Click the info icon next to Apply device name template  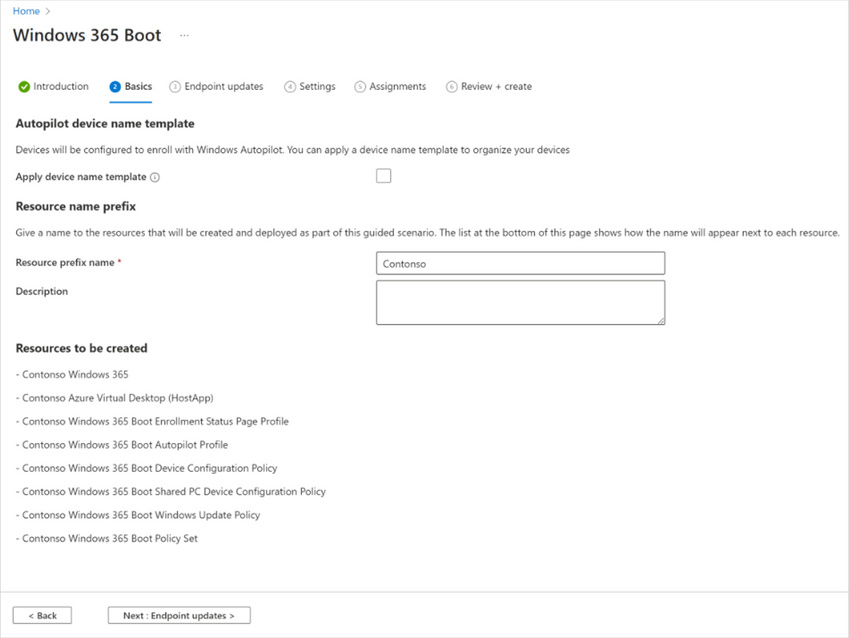click(155, 178)
